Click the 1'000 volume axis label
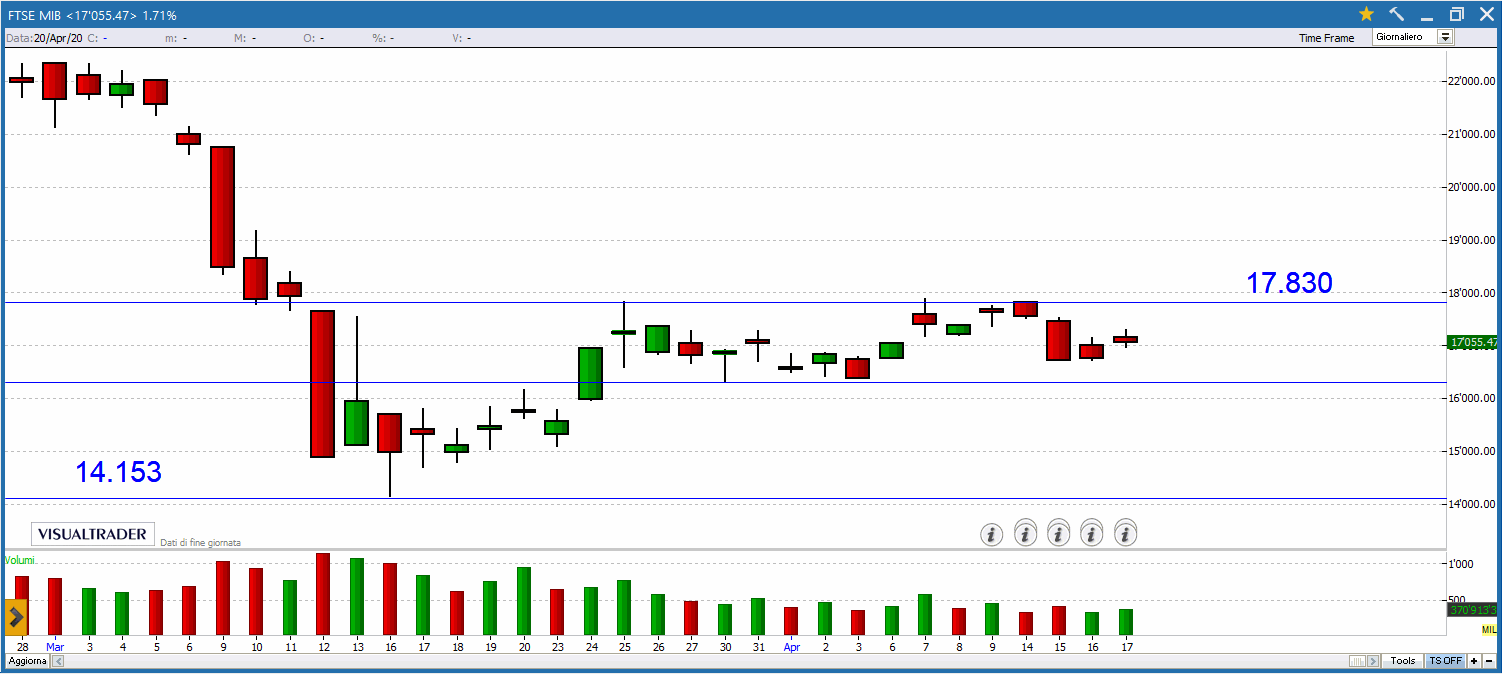Image resolution: width=1502 pixels, height=674 pixels. pos(1461,564)
